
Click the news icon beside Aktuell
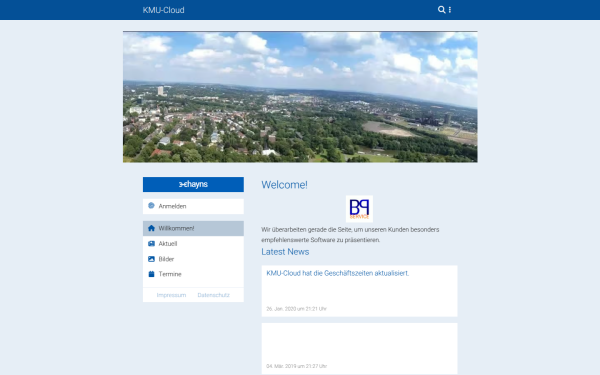[151, 243]
